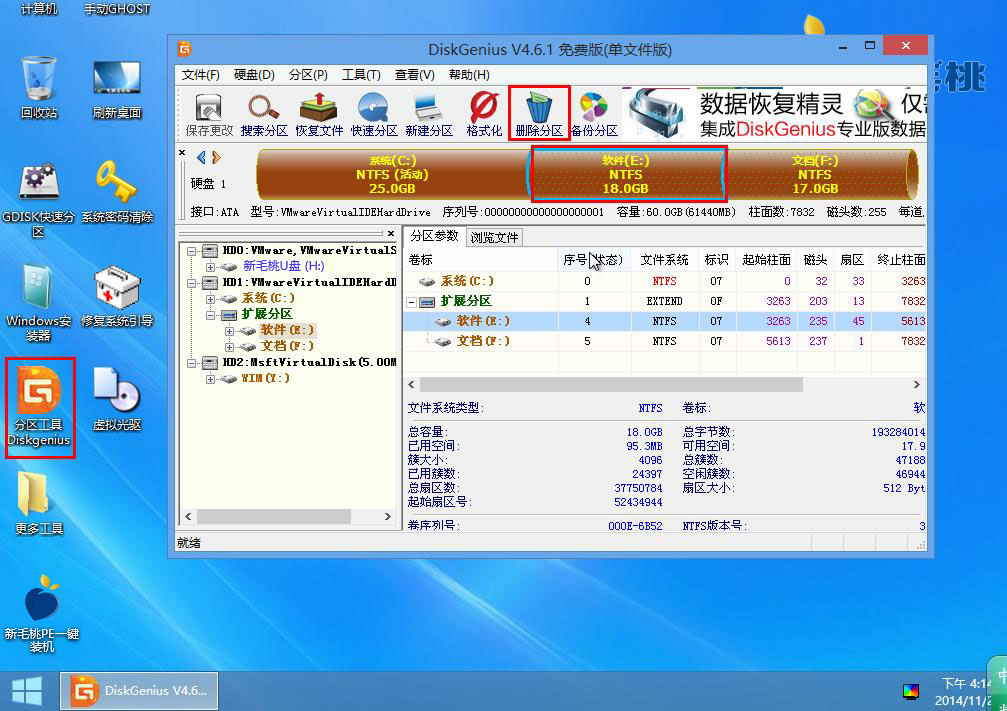Open the 备份分区 backup partition tool
The height and width of the screenshot is (711, 1007).
click(594, 115)
